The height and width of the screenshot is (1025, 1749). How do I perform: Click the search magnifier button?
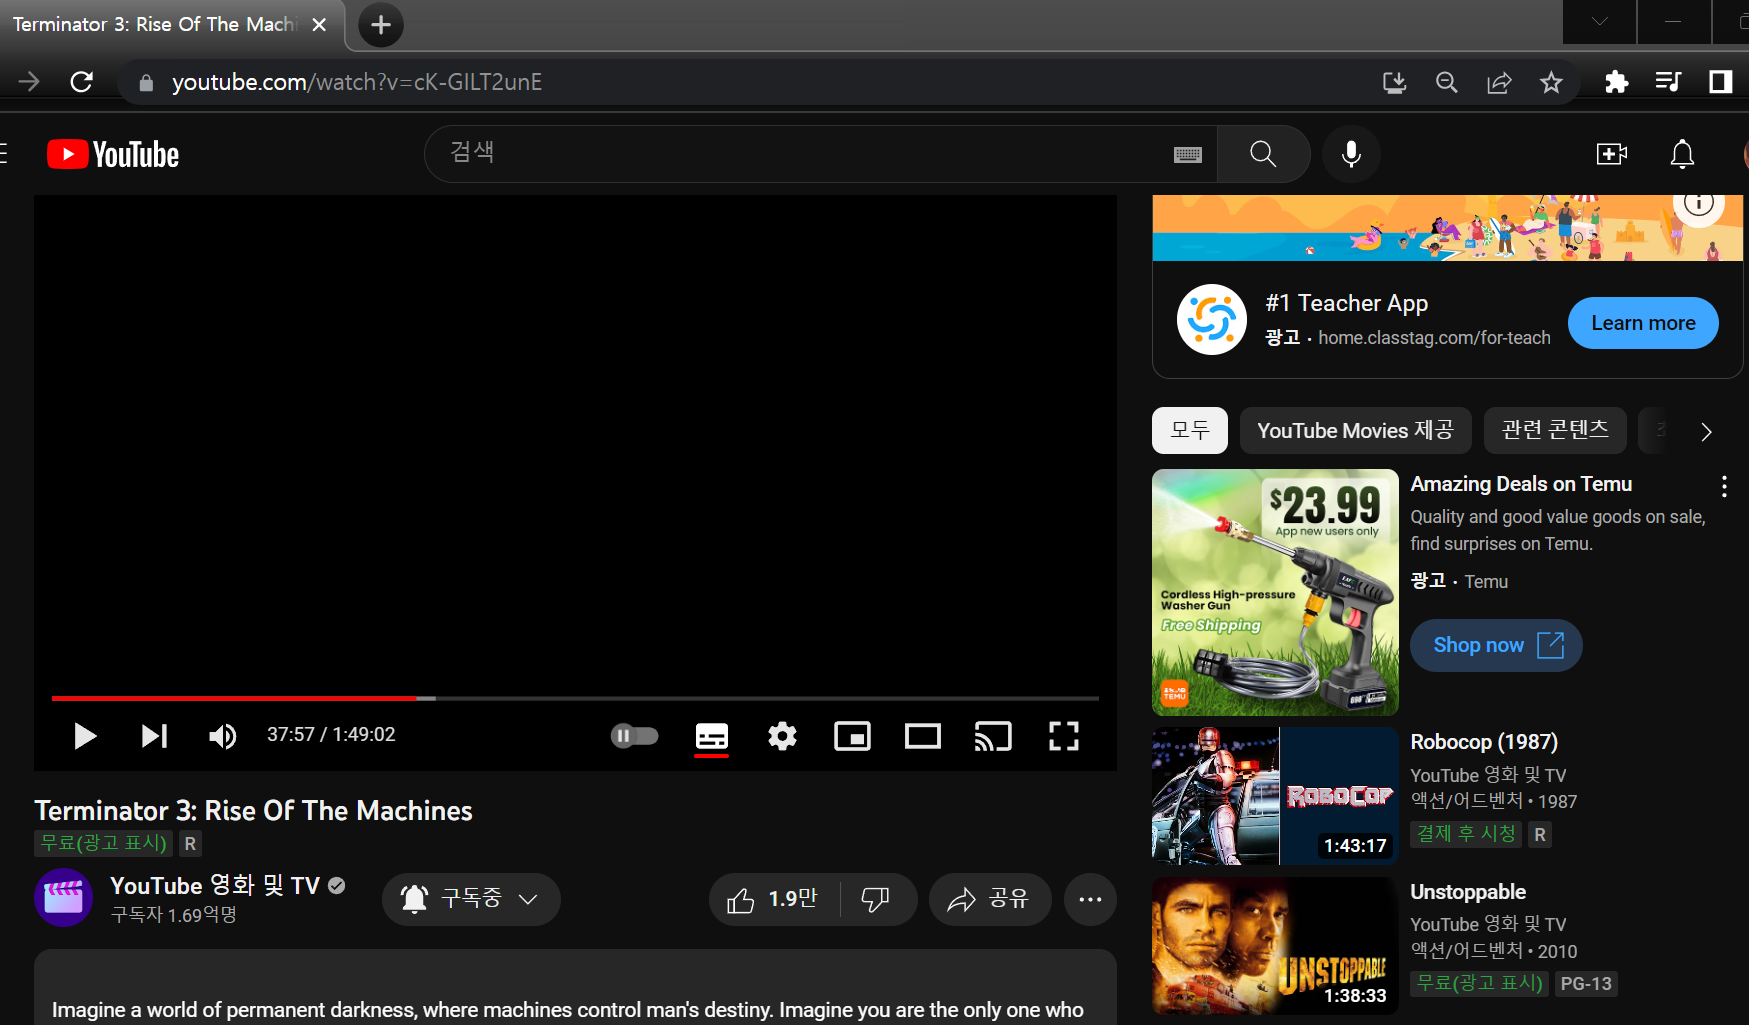click(x=1263, y=154)
